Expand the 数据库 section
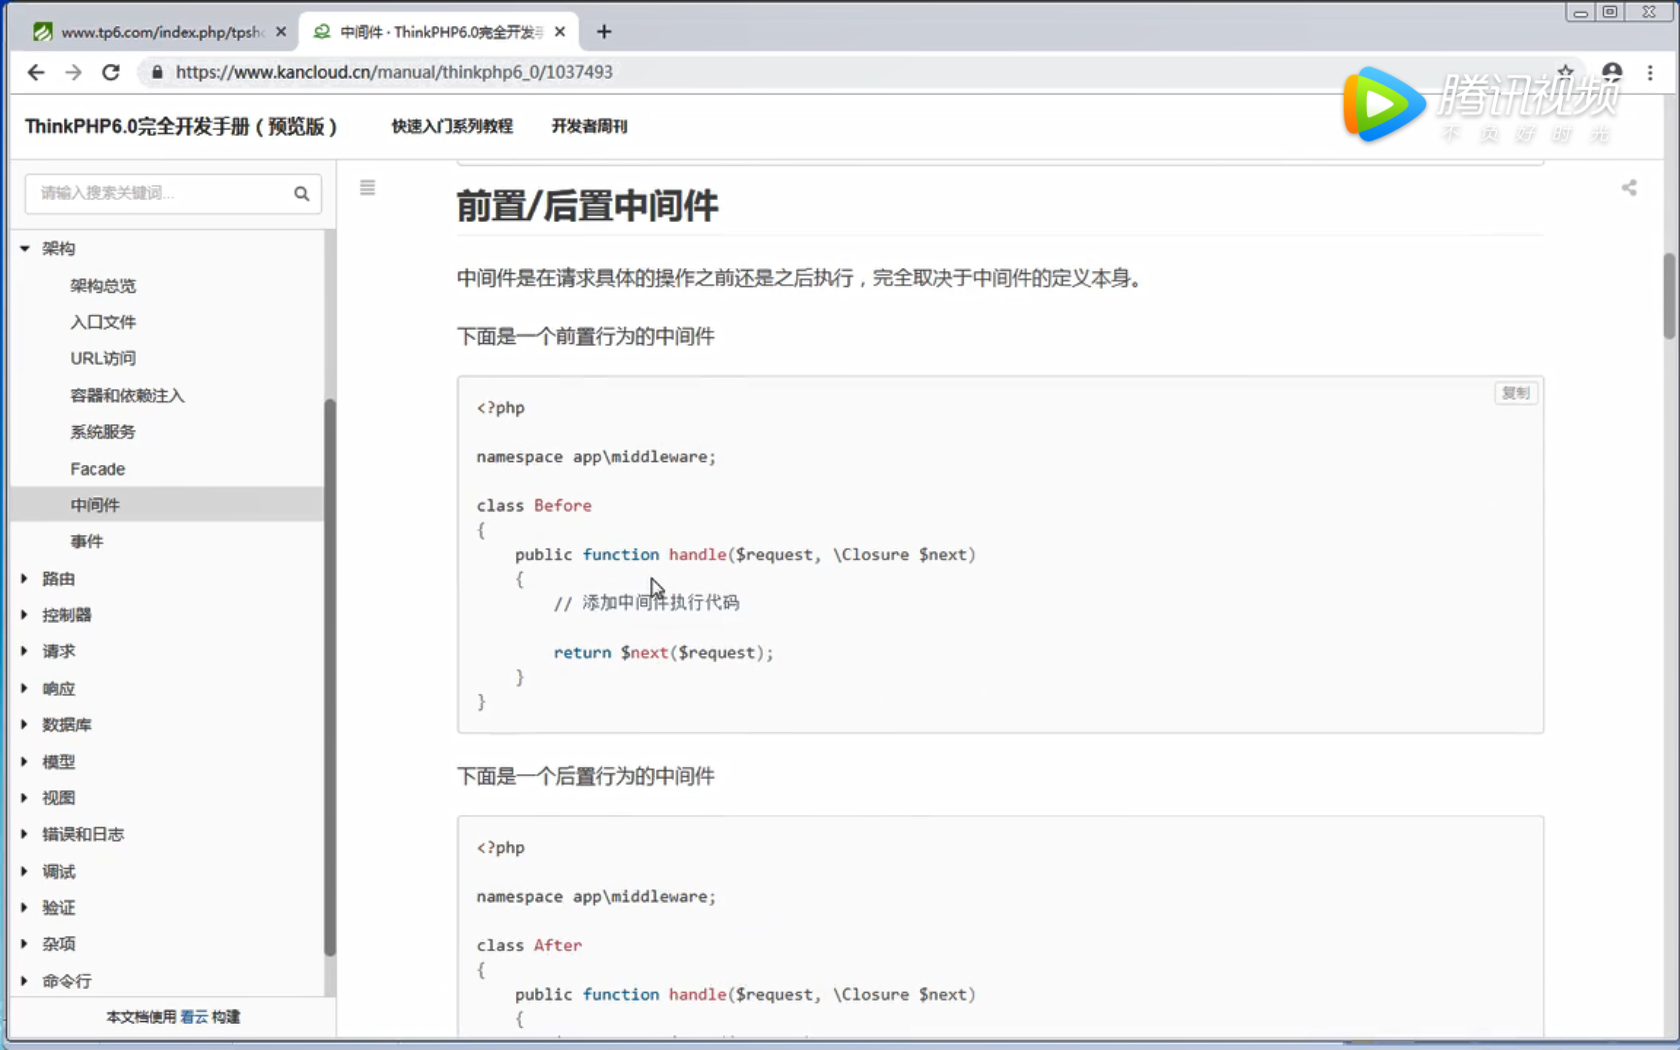 24,724
